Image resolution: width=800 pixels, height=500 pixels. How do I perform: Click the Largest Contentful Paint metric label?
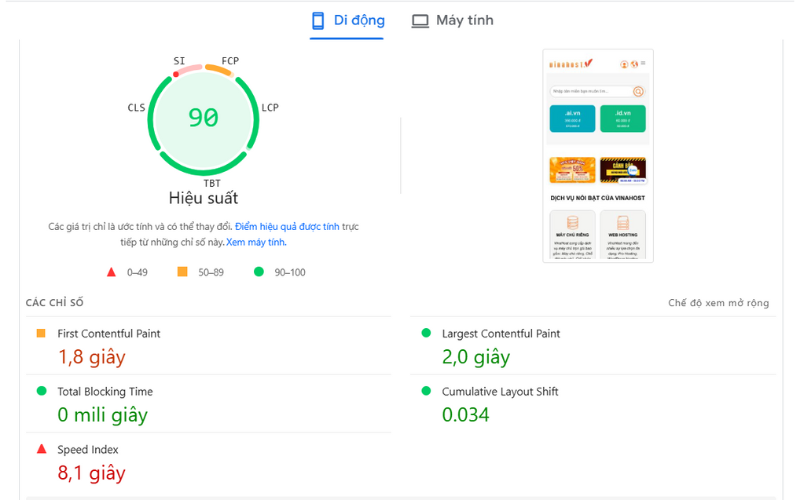pyautogui.click(x=501, y=334)
